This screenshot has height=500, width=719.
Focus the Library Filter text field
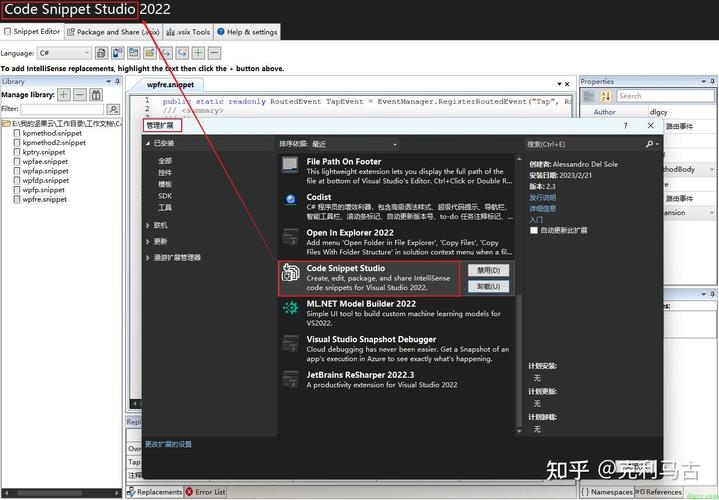tap(62, 109)
